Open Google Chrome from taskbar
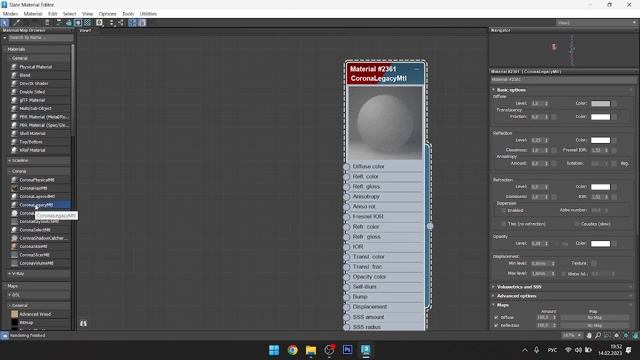 pyautogui.click(x=292, y=350)
